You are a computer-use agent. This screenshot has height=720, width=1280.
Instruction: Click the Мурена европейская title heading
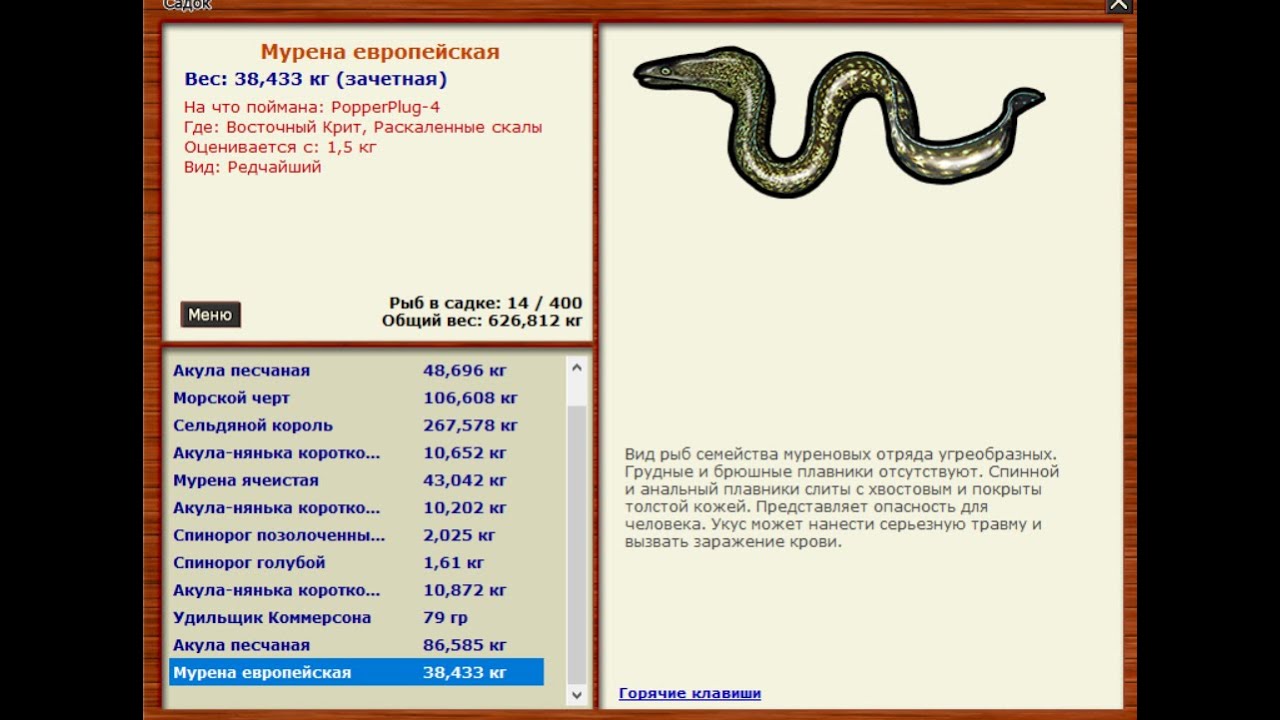380,52
